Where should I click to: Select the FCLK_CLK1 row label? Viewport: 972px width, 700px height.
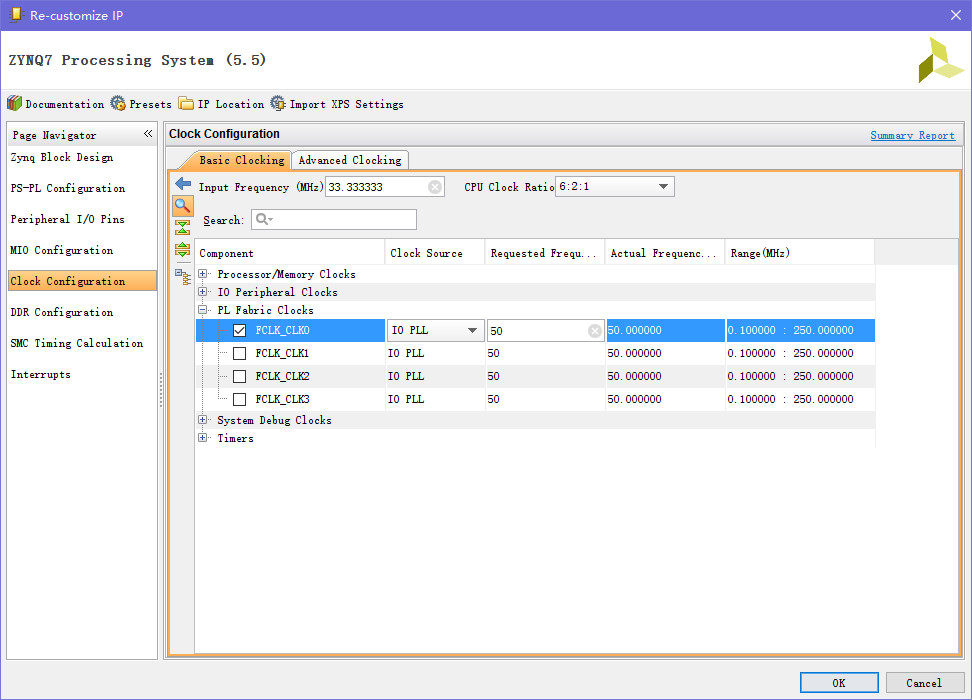pos(282,353)
